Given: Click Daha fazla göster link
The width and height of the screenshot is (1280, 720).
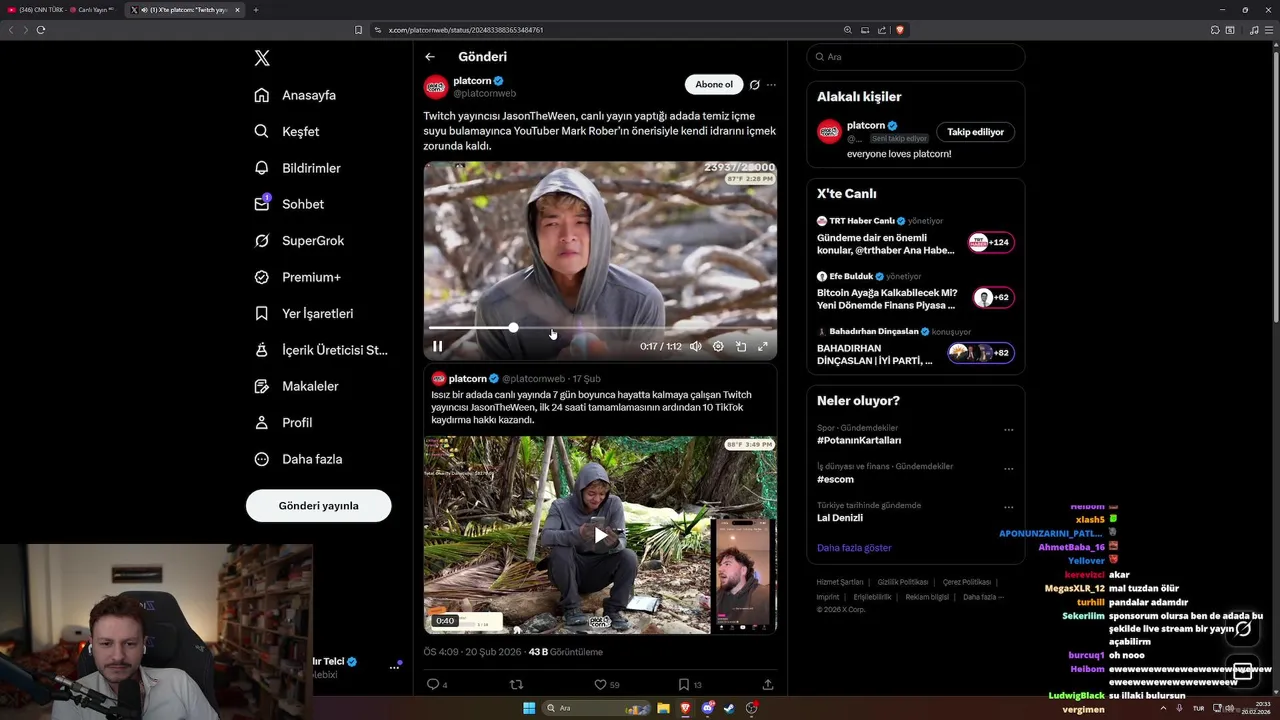Looking at the screenshot, I should 854,548.
